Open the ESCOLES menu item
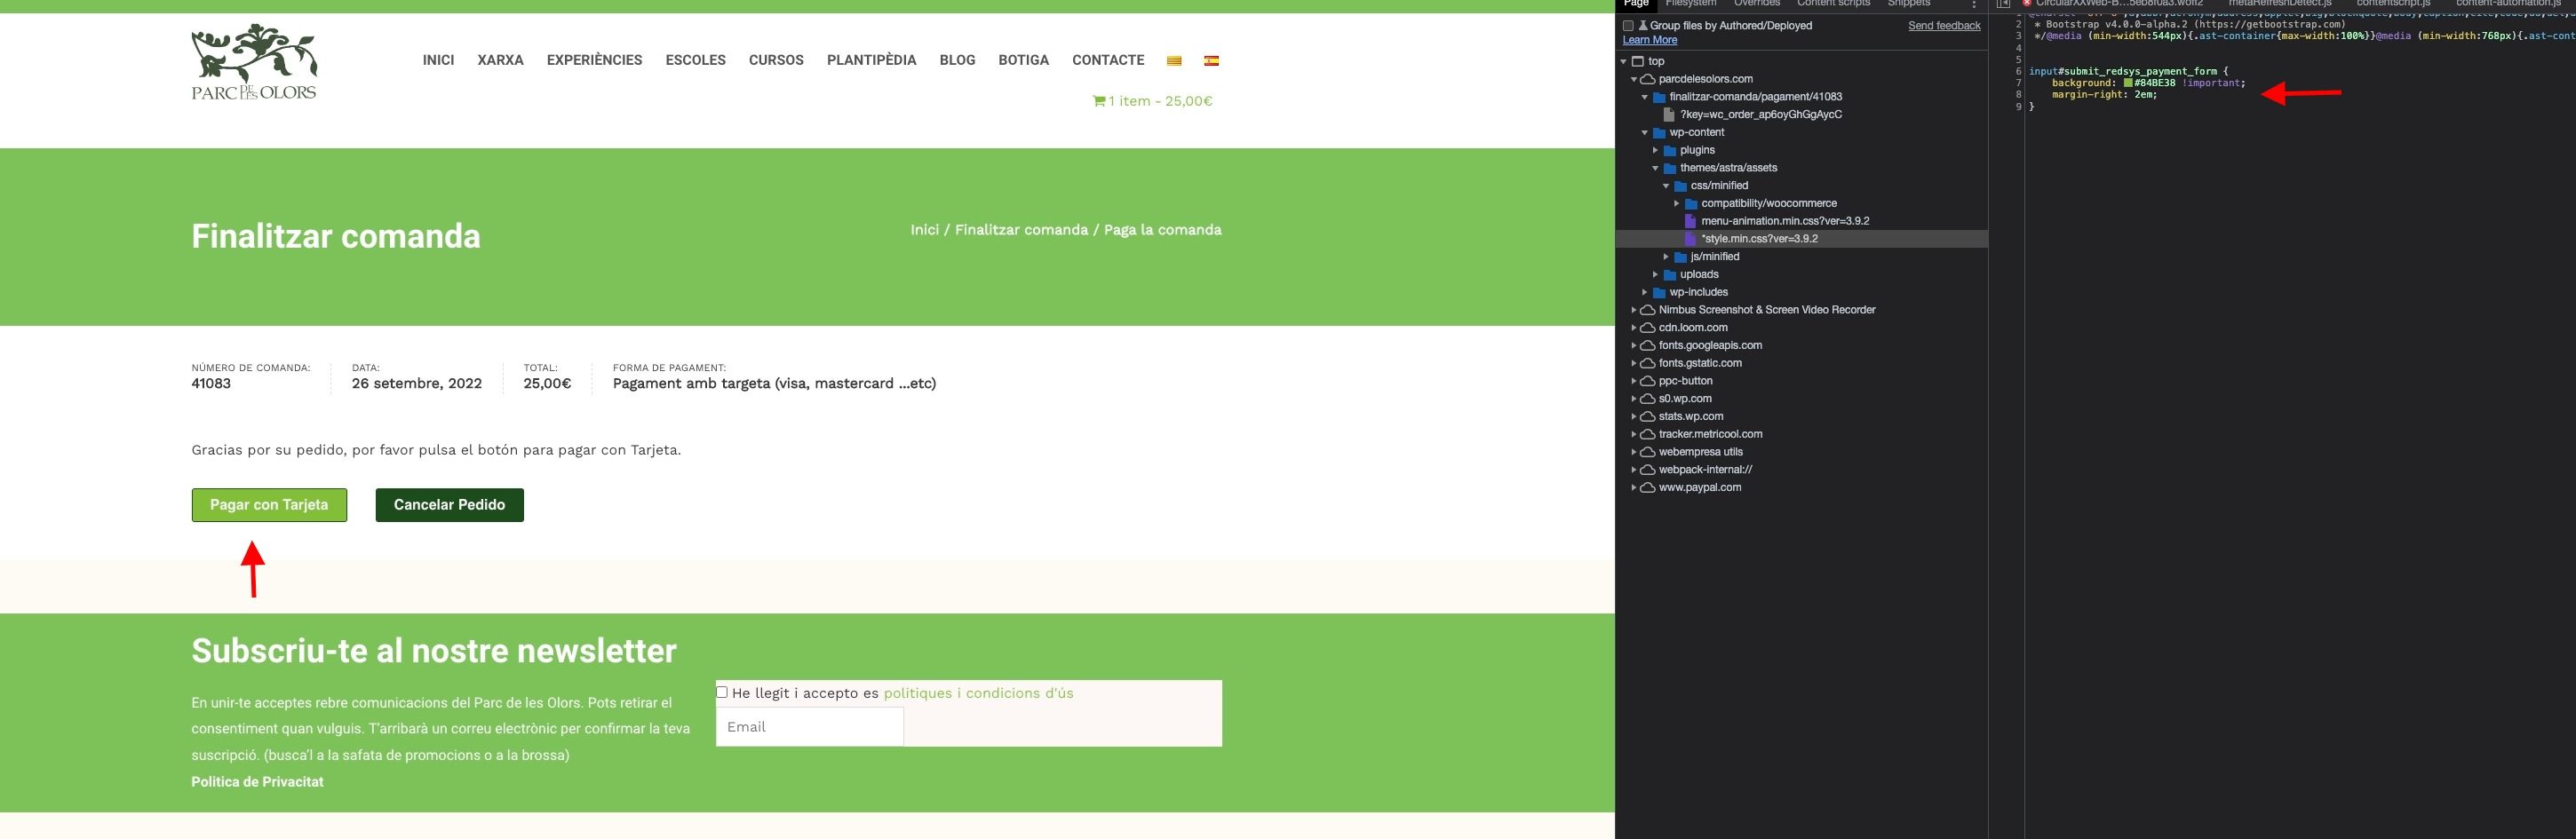The height and width of the screenshot is (839, 2576). tap(696, 60)
